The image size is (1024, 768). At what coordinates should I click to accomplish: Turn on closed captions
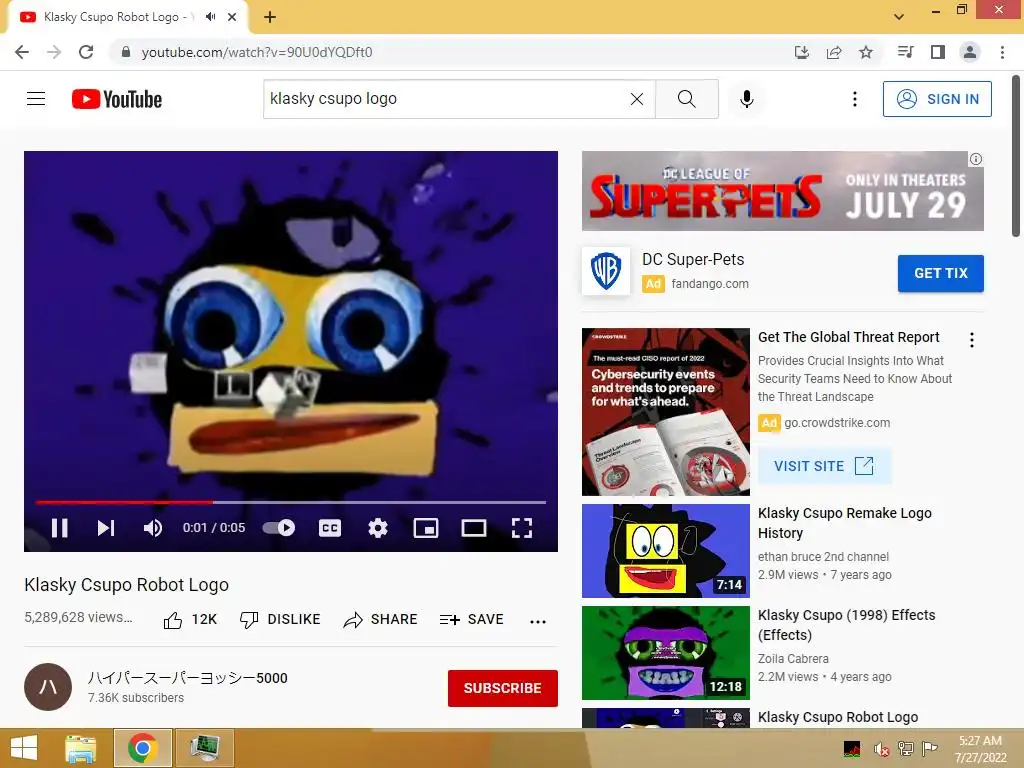pyautogui.click(x=330, y=528)
